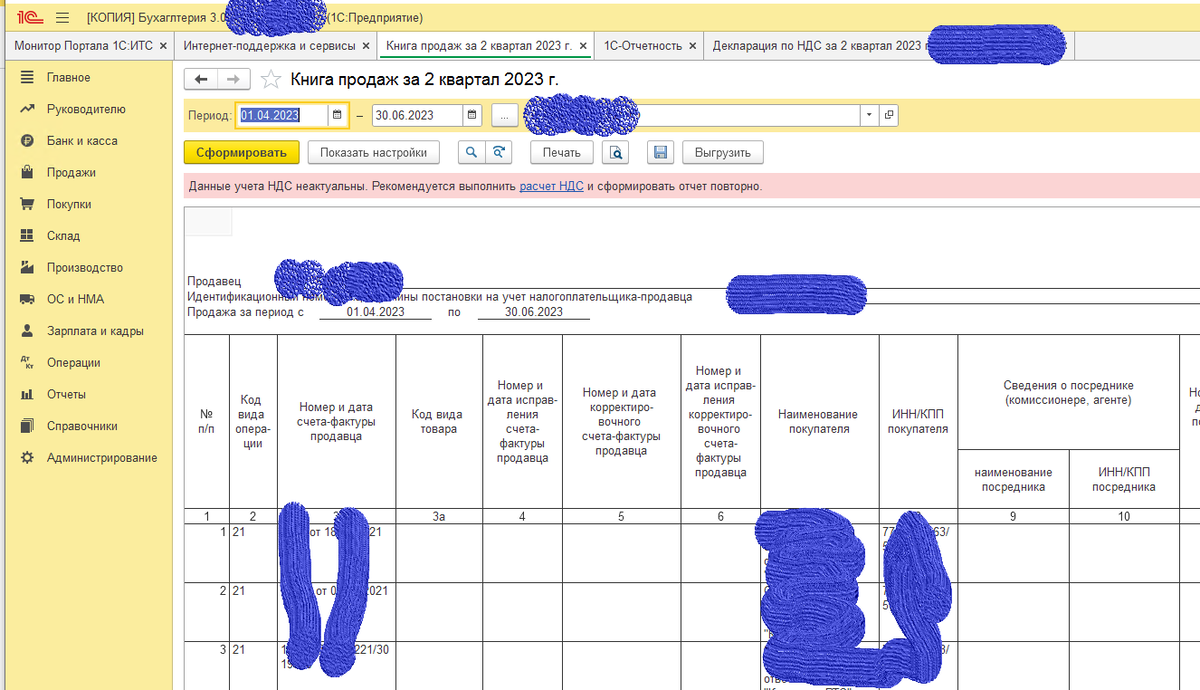1200x690 pixels.
Task: Click the ОС и НМА truck icon
Action: click(27, 299)
